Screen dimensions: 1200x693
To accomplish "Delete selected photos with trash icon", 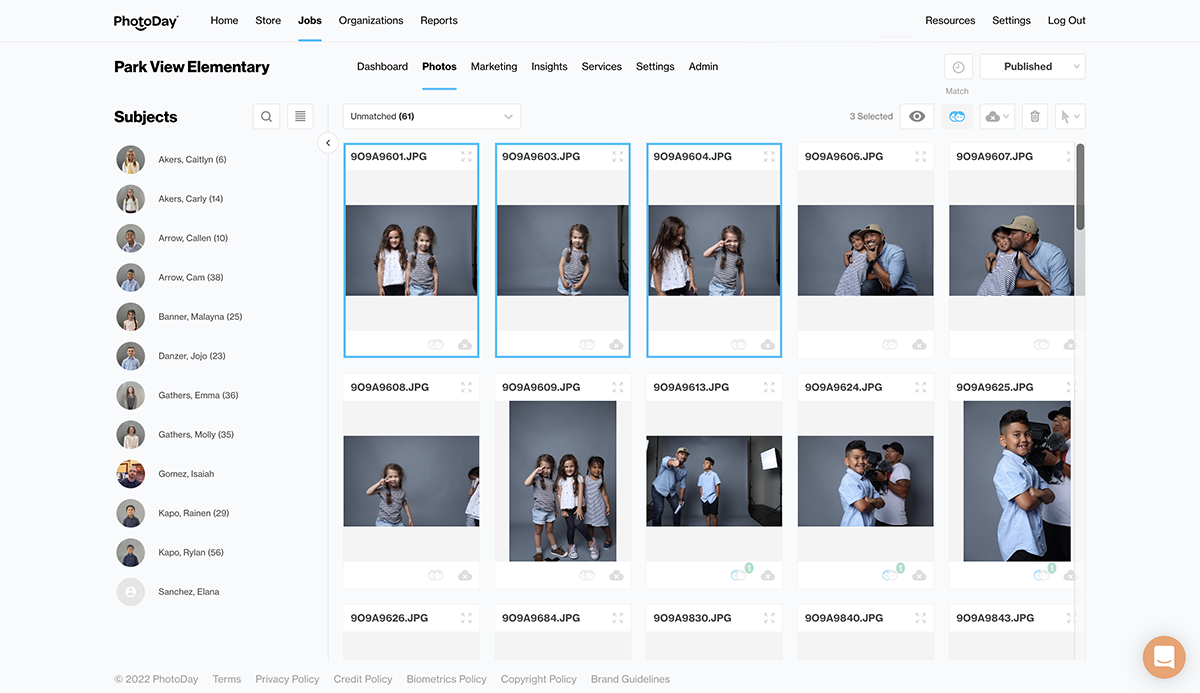I will click(1035, 117).
